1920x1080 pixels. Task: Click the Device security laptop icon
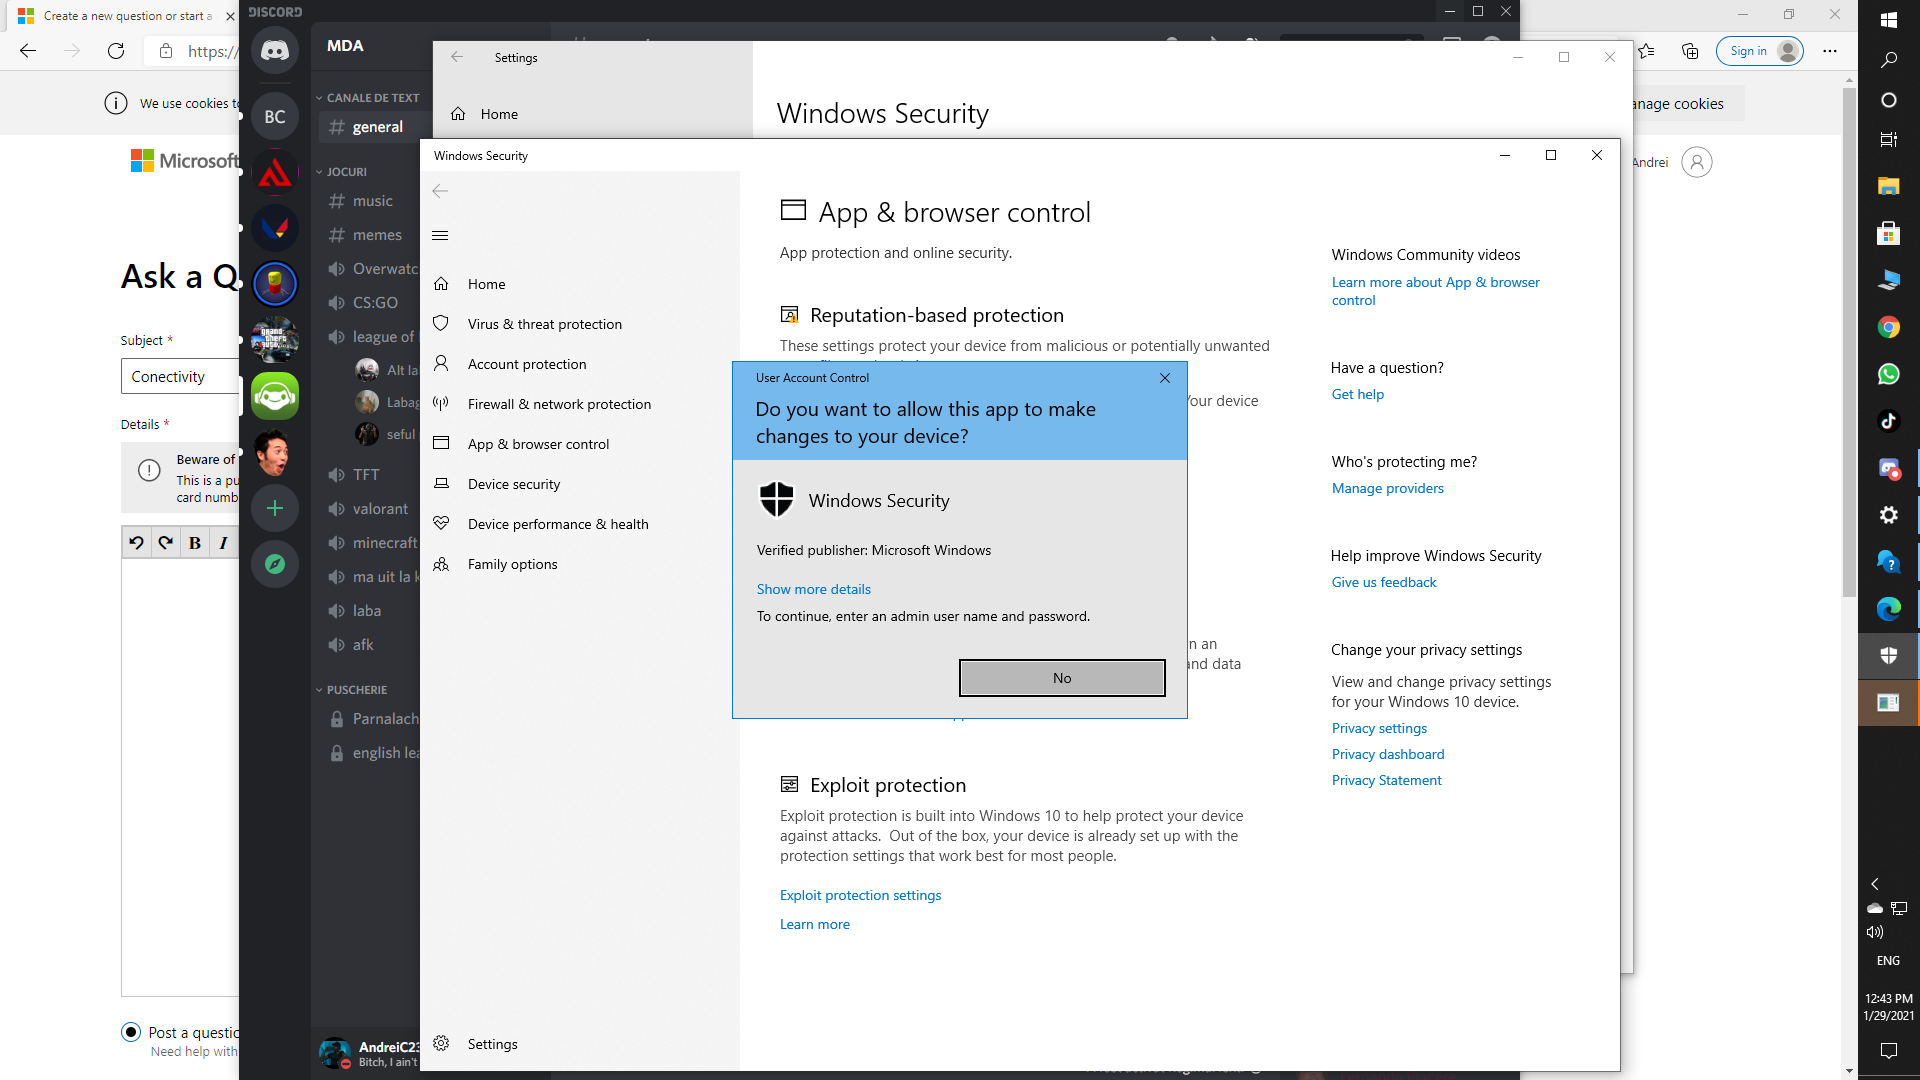coord(441,483)
